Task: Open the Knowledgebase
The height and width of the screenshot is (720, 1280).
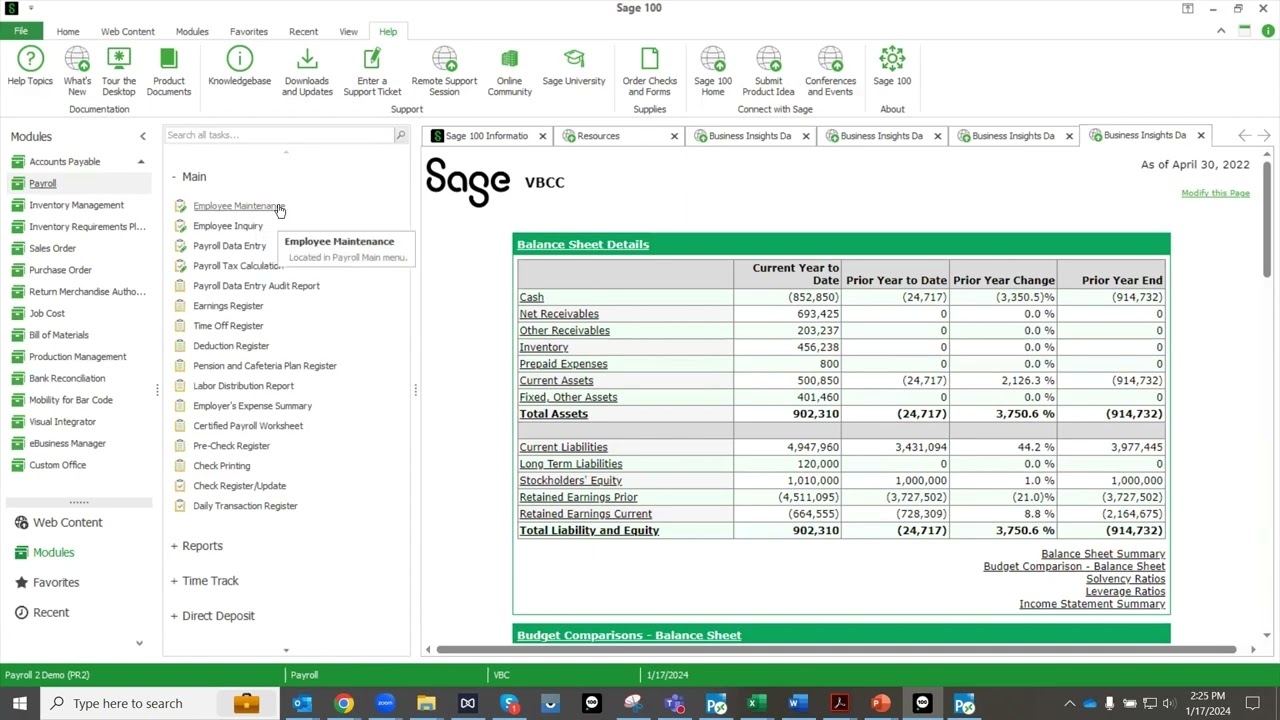Action: click(239, 66)
